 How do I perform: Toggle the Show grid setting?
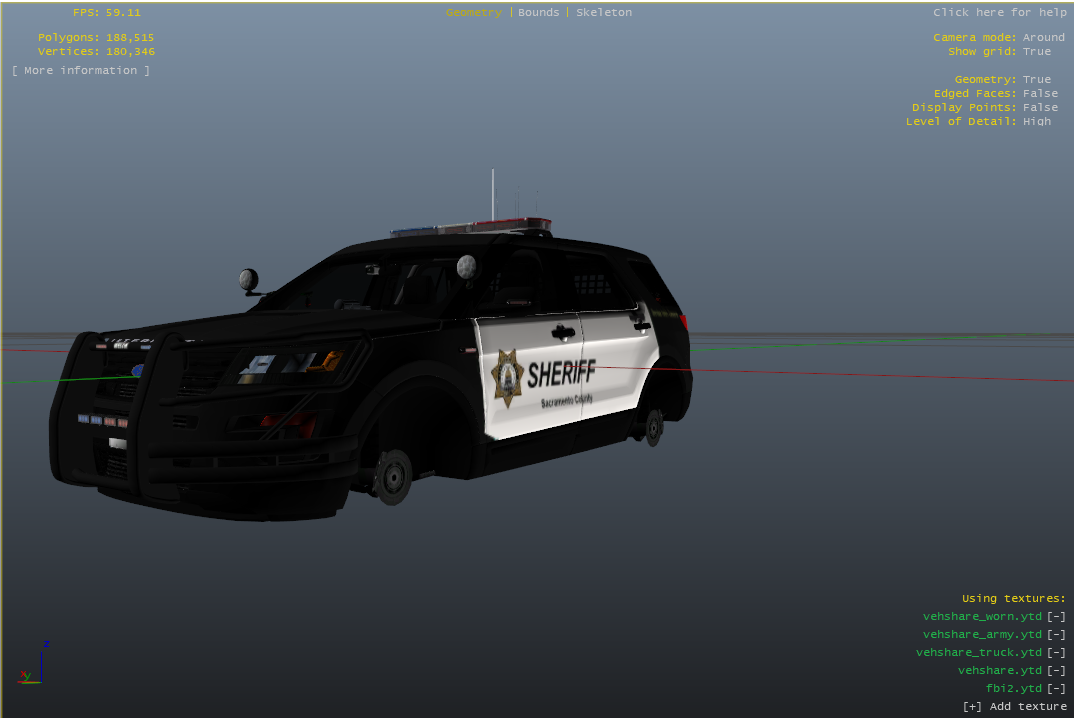tap(1036, 51)
